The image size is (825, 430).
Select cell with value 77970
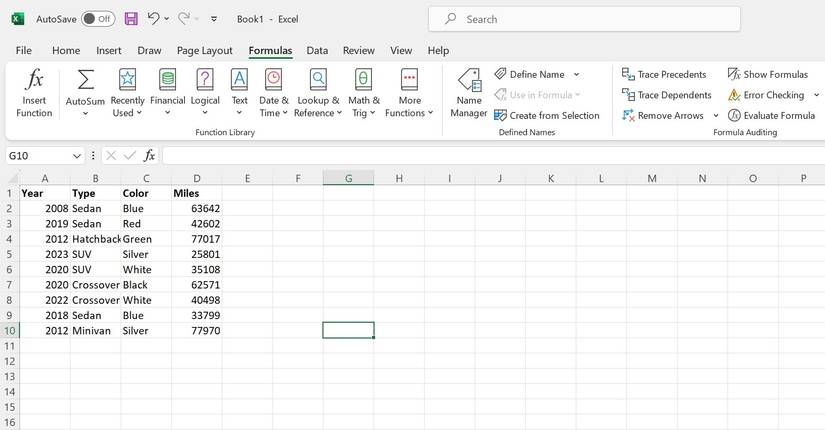[x=197, y=331]
